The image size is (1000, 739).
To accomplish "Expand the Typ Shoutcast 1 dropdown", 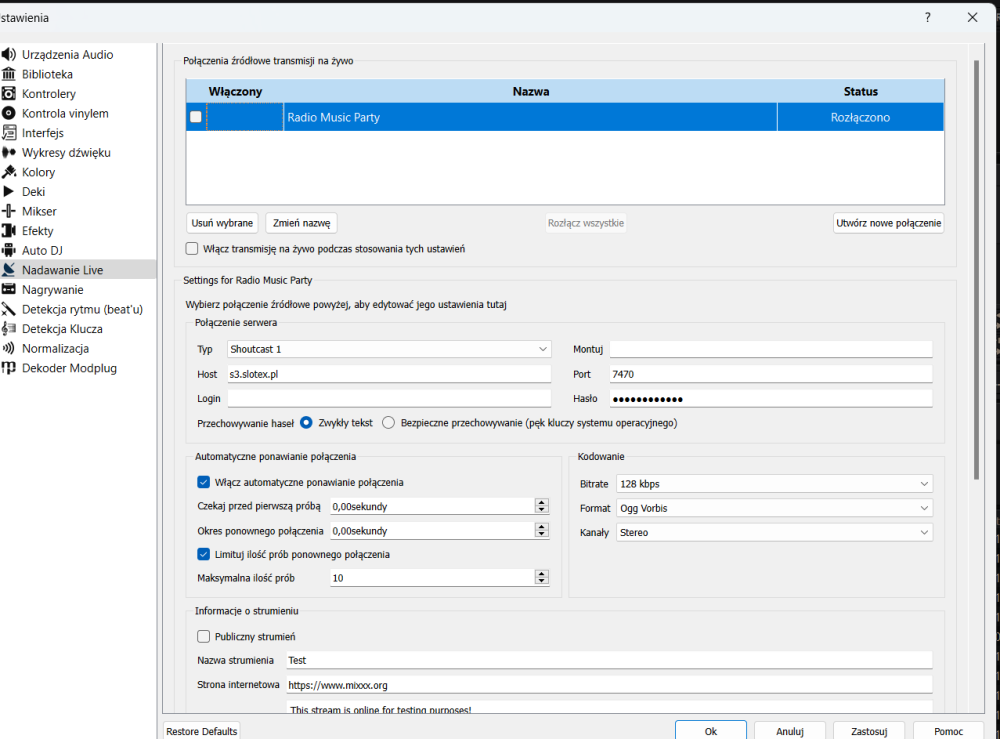I will tap(389, 349).
